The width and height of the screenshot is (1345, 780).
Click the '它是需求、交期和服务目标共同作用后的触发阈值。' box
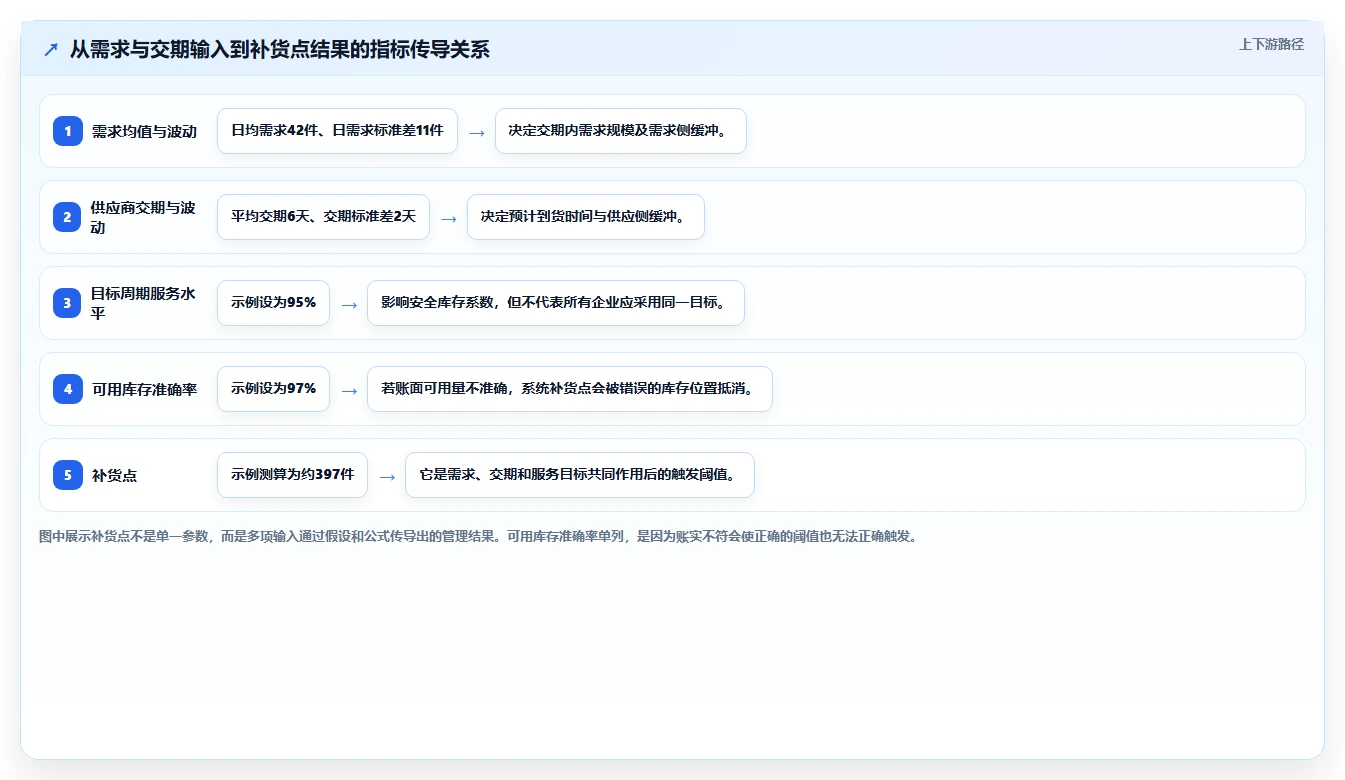click(580, 475)
